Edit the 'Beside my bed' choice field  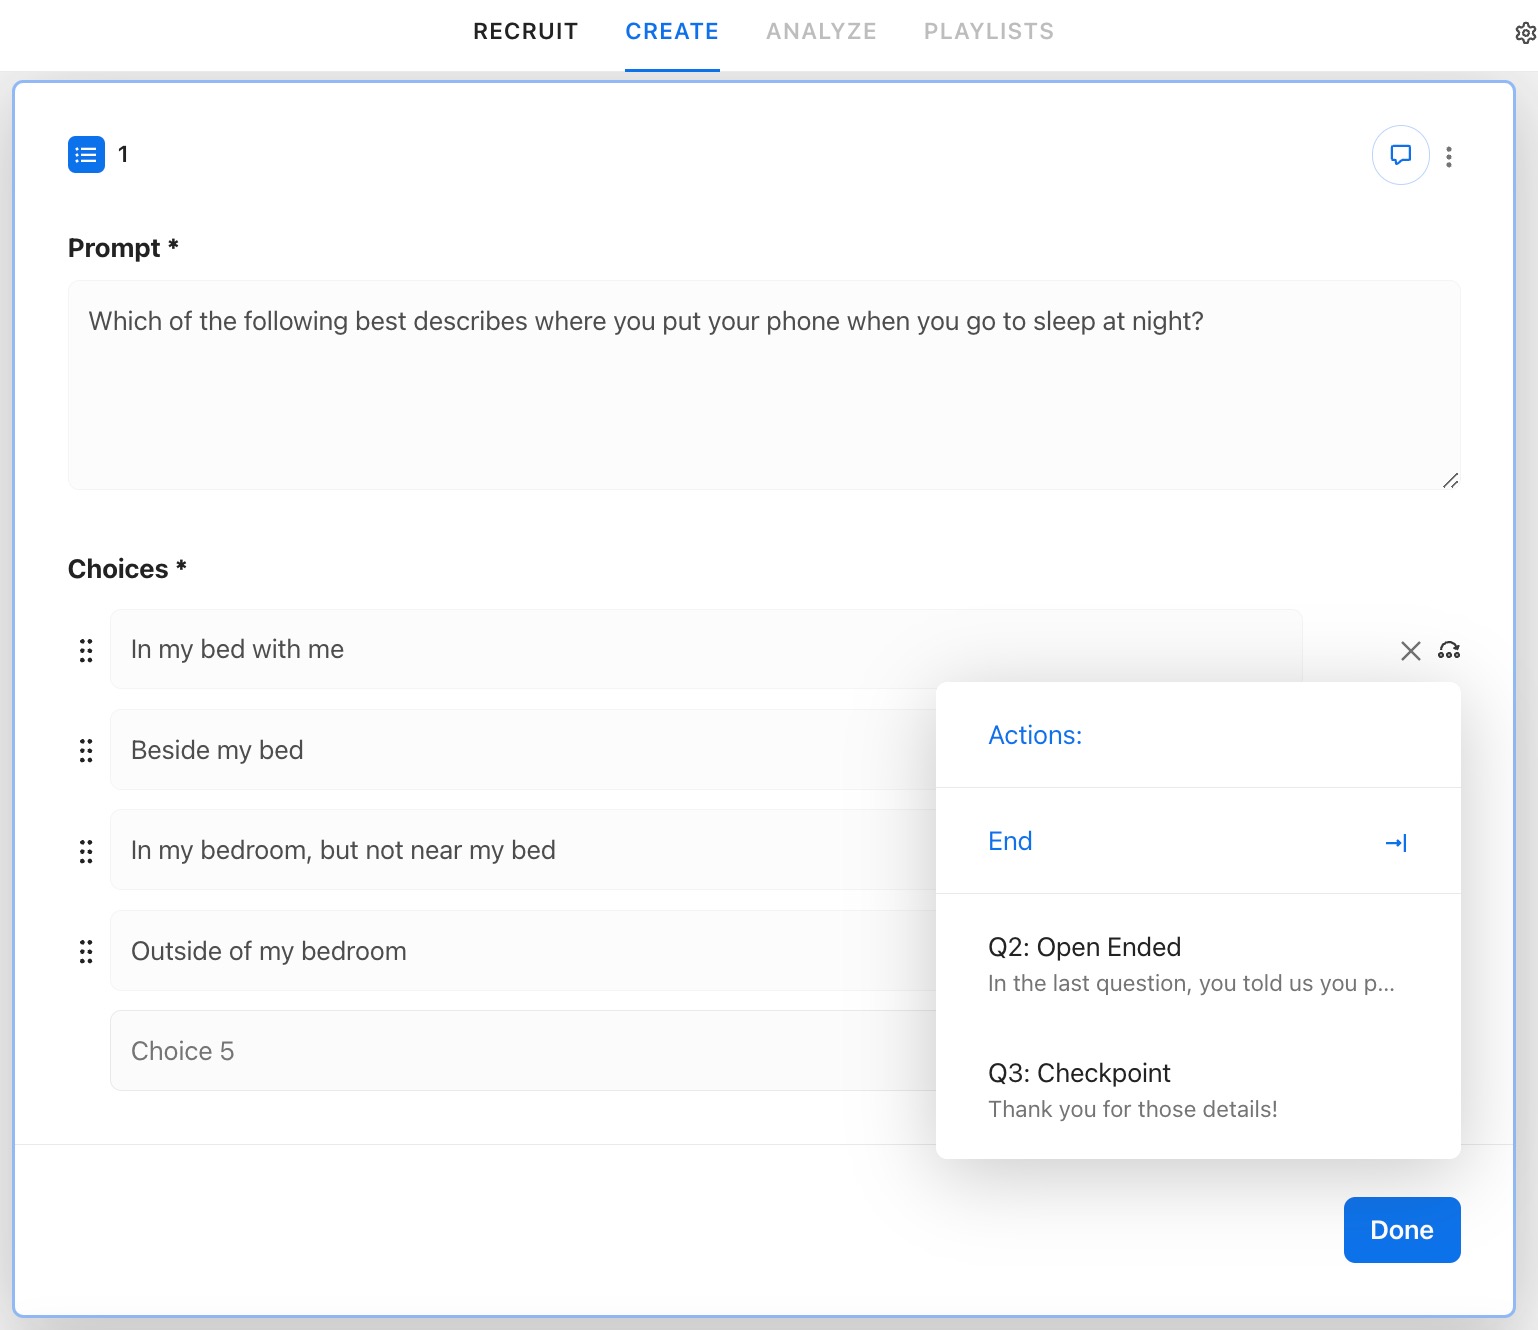coord(523,750)
